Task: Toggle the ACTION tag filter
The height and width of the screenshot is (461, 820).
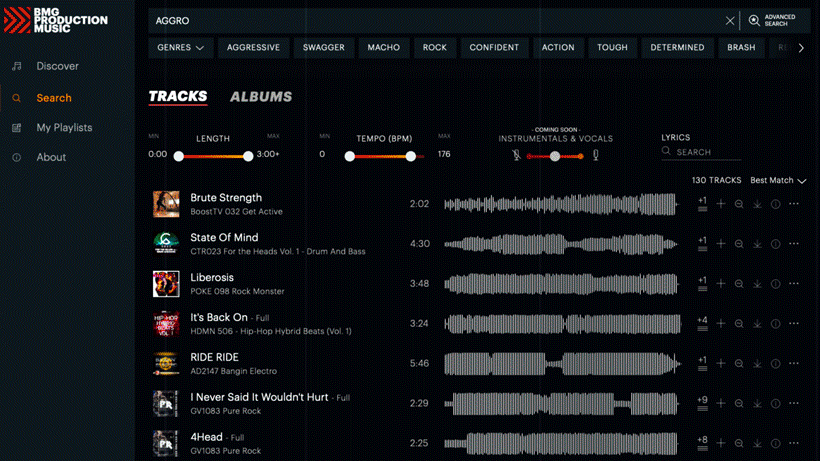Action: [558, 48]
